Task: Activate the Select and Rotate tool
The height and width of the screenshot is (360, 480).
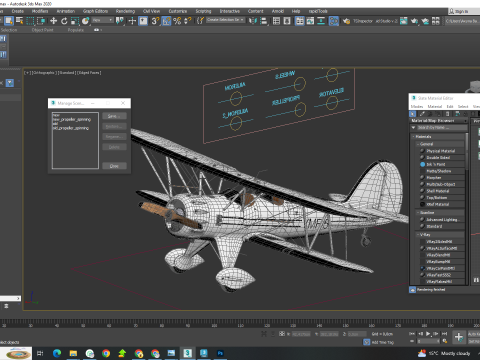Action: pos(64,21)
